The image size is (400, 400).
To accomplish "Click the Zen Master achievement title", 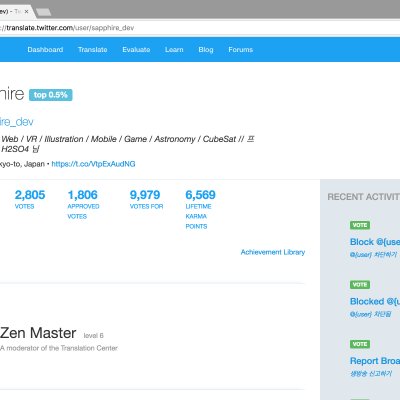I will tap(38, 333).
